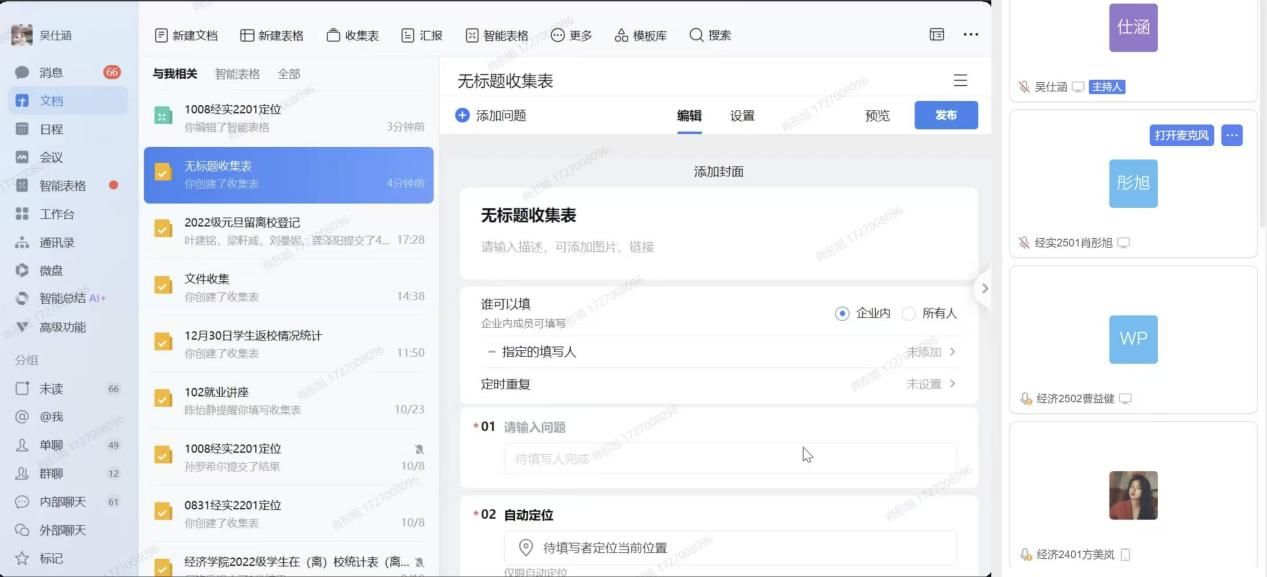Open 日程 calendar in the sidebar
The width and height of the screenshot is (1267, 577).
click(x=50, y=129)
